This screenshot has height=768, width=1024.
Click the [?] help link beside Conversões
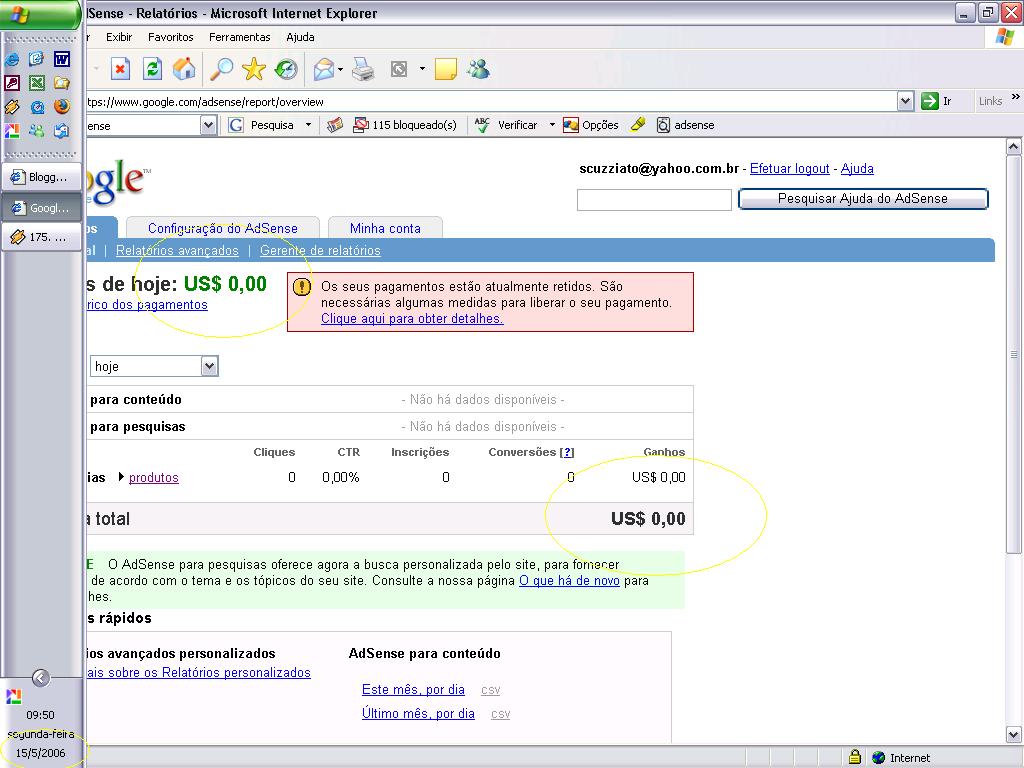click(x=567, y=452)
